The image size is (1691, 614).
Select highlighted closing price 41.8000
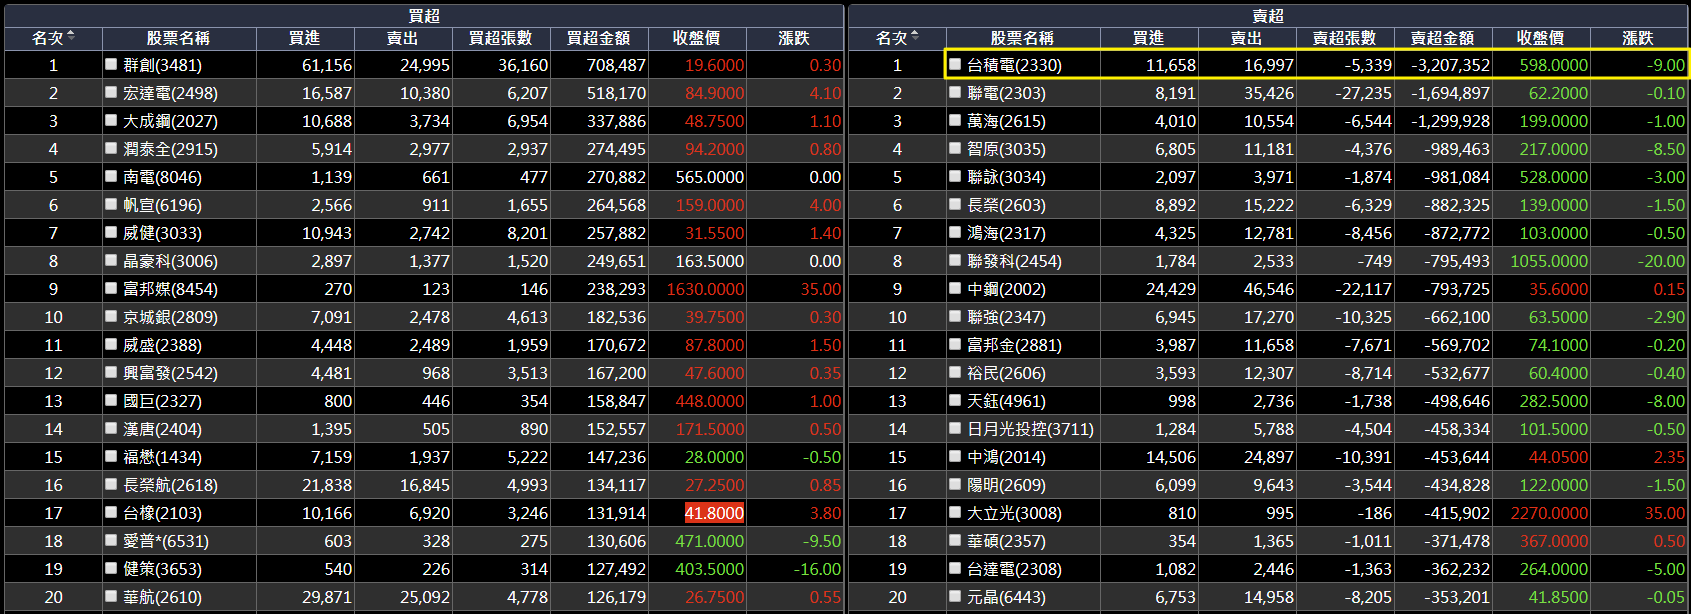[x=714, y=513]
